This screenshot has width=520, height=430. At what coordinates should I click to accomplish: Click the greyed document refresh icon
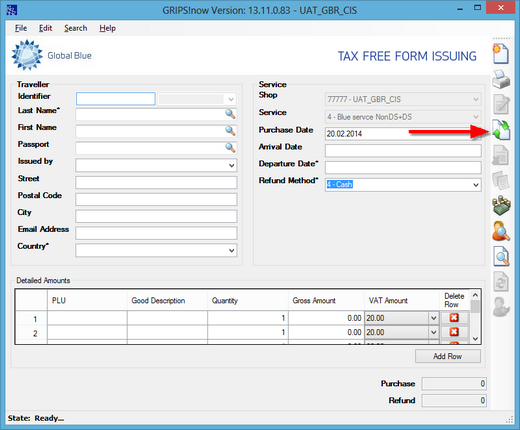(501, 282)
